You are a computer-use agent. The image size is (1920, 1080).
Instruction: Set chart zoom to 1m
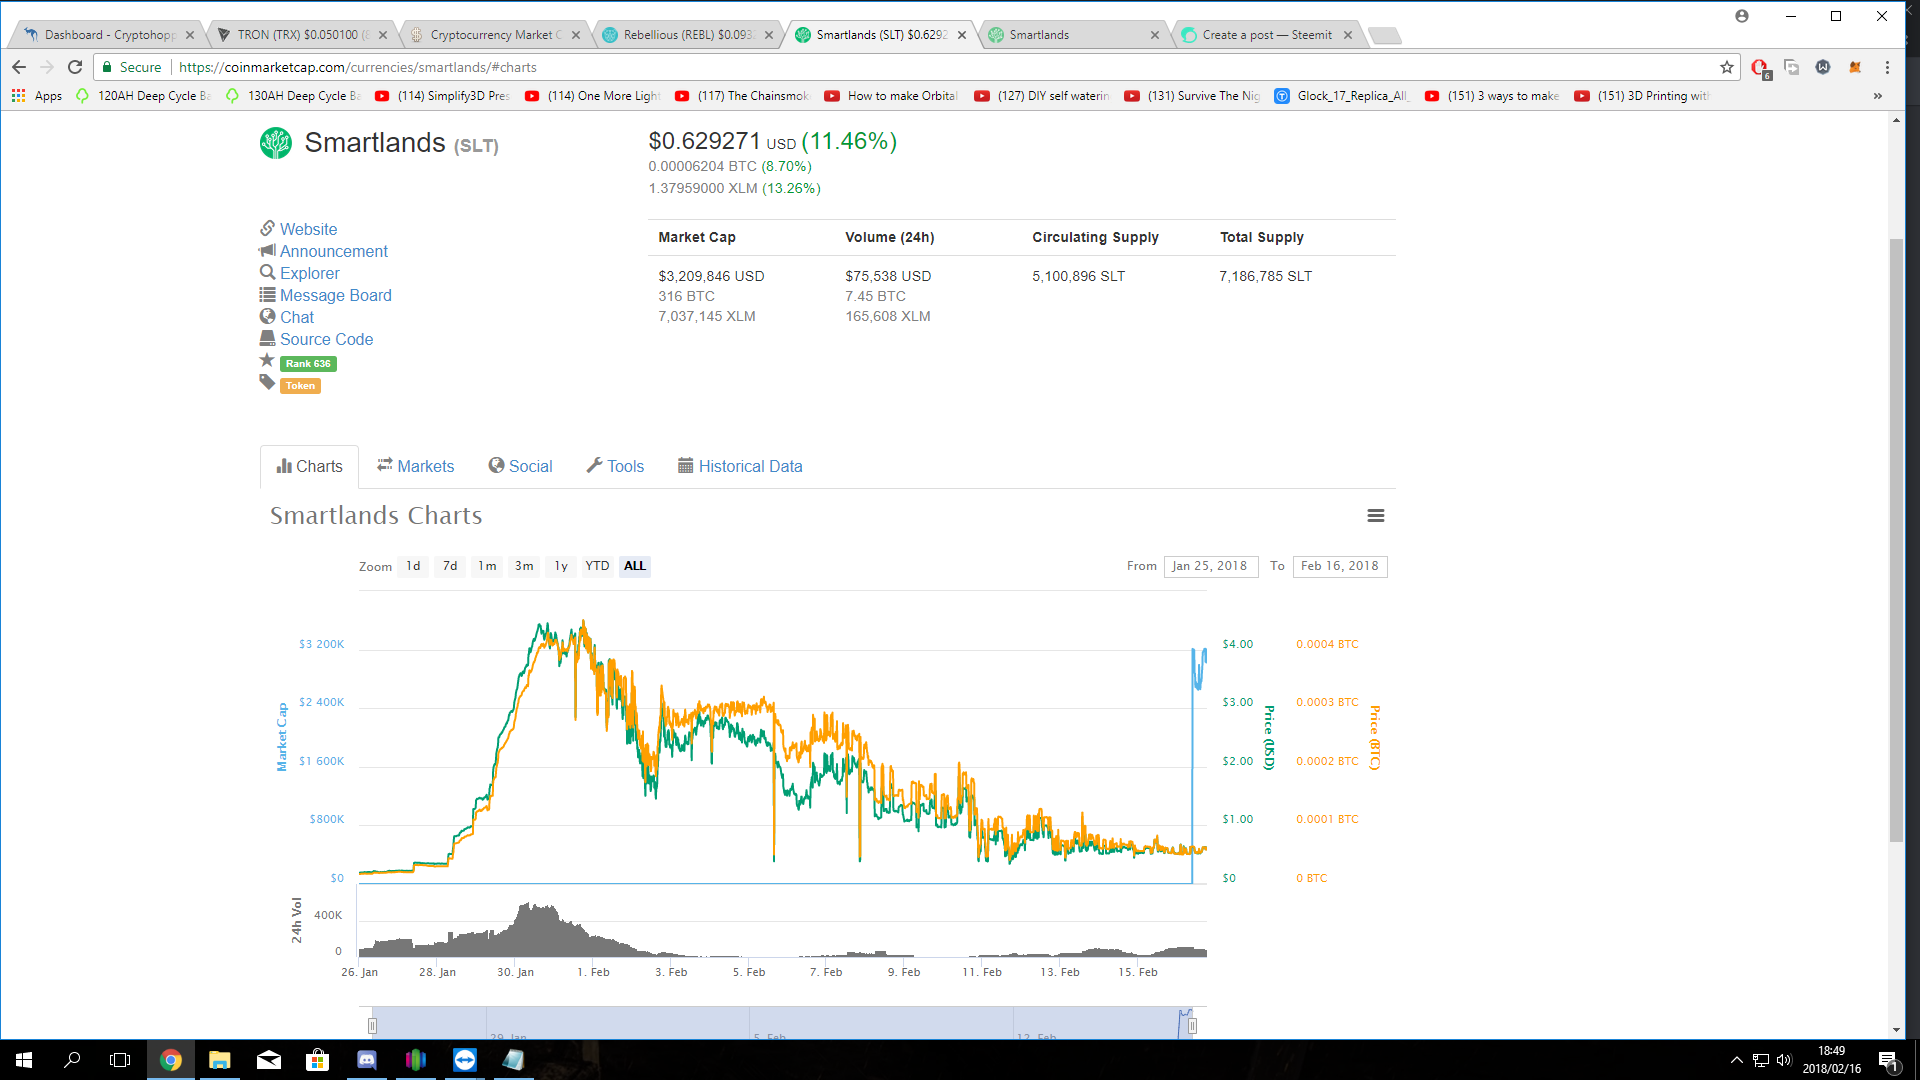click(487, 566)
